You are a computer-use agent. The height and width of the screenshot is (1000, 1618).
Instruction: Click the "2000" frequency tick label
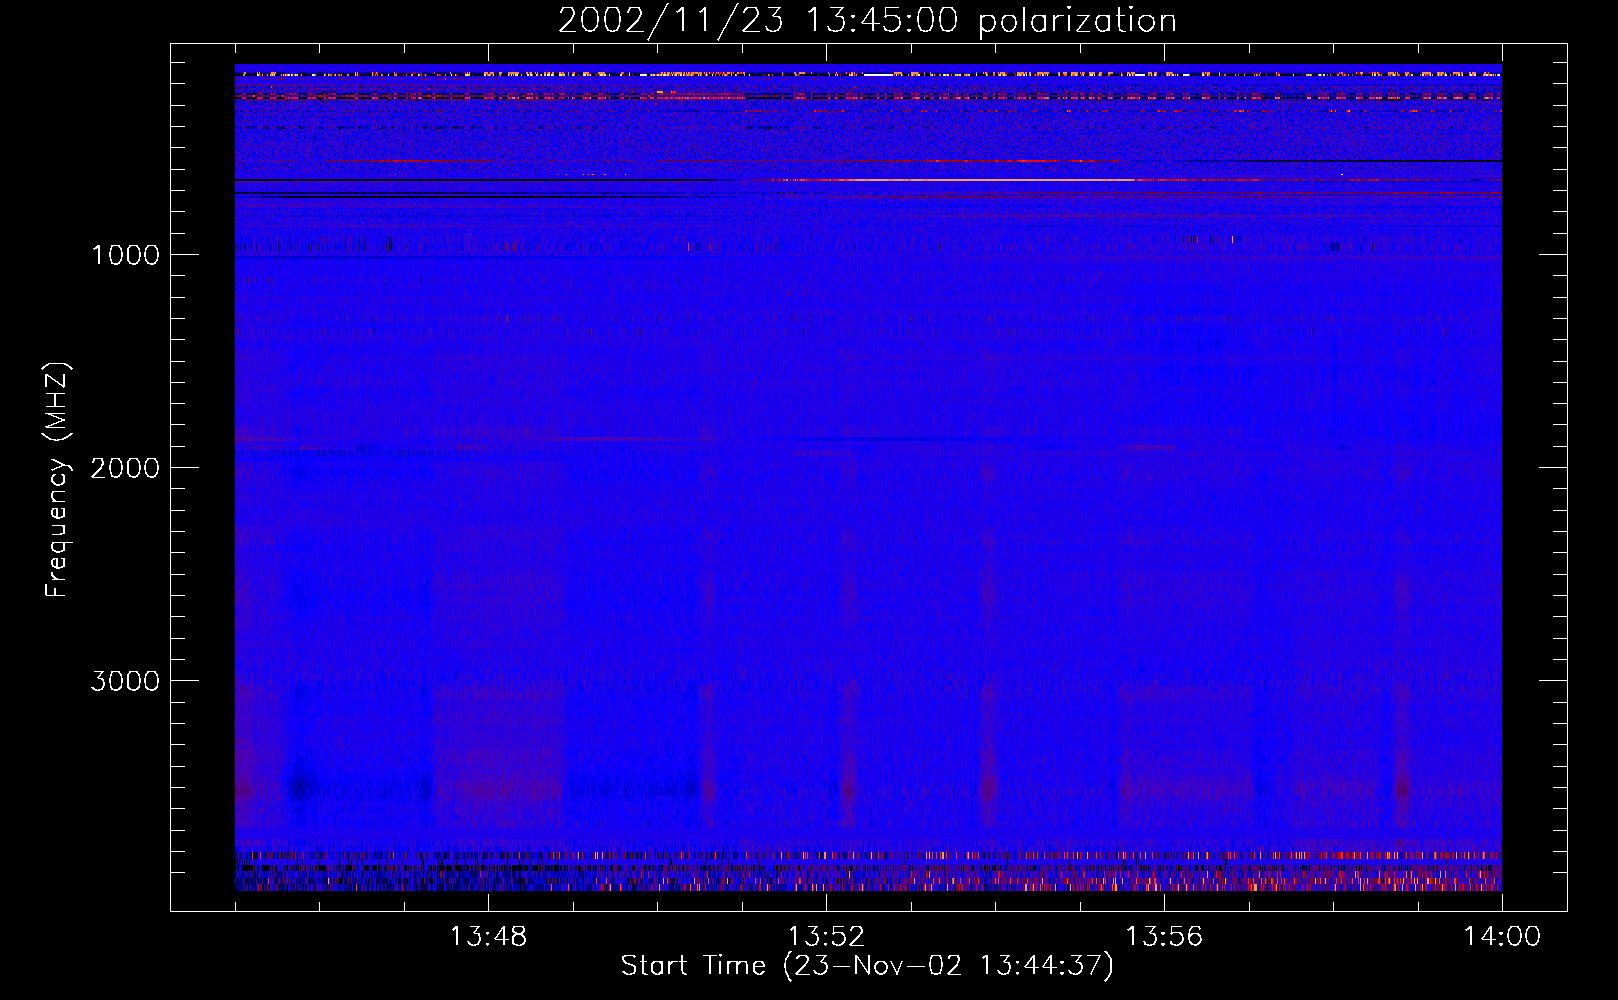pyautogui.click(x=125, y=468)
